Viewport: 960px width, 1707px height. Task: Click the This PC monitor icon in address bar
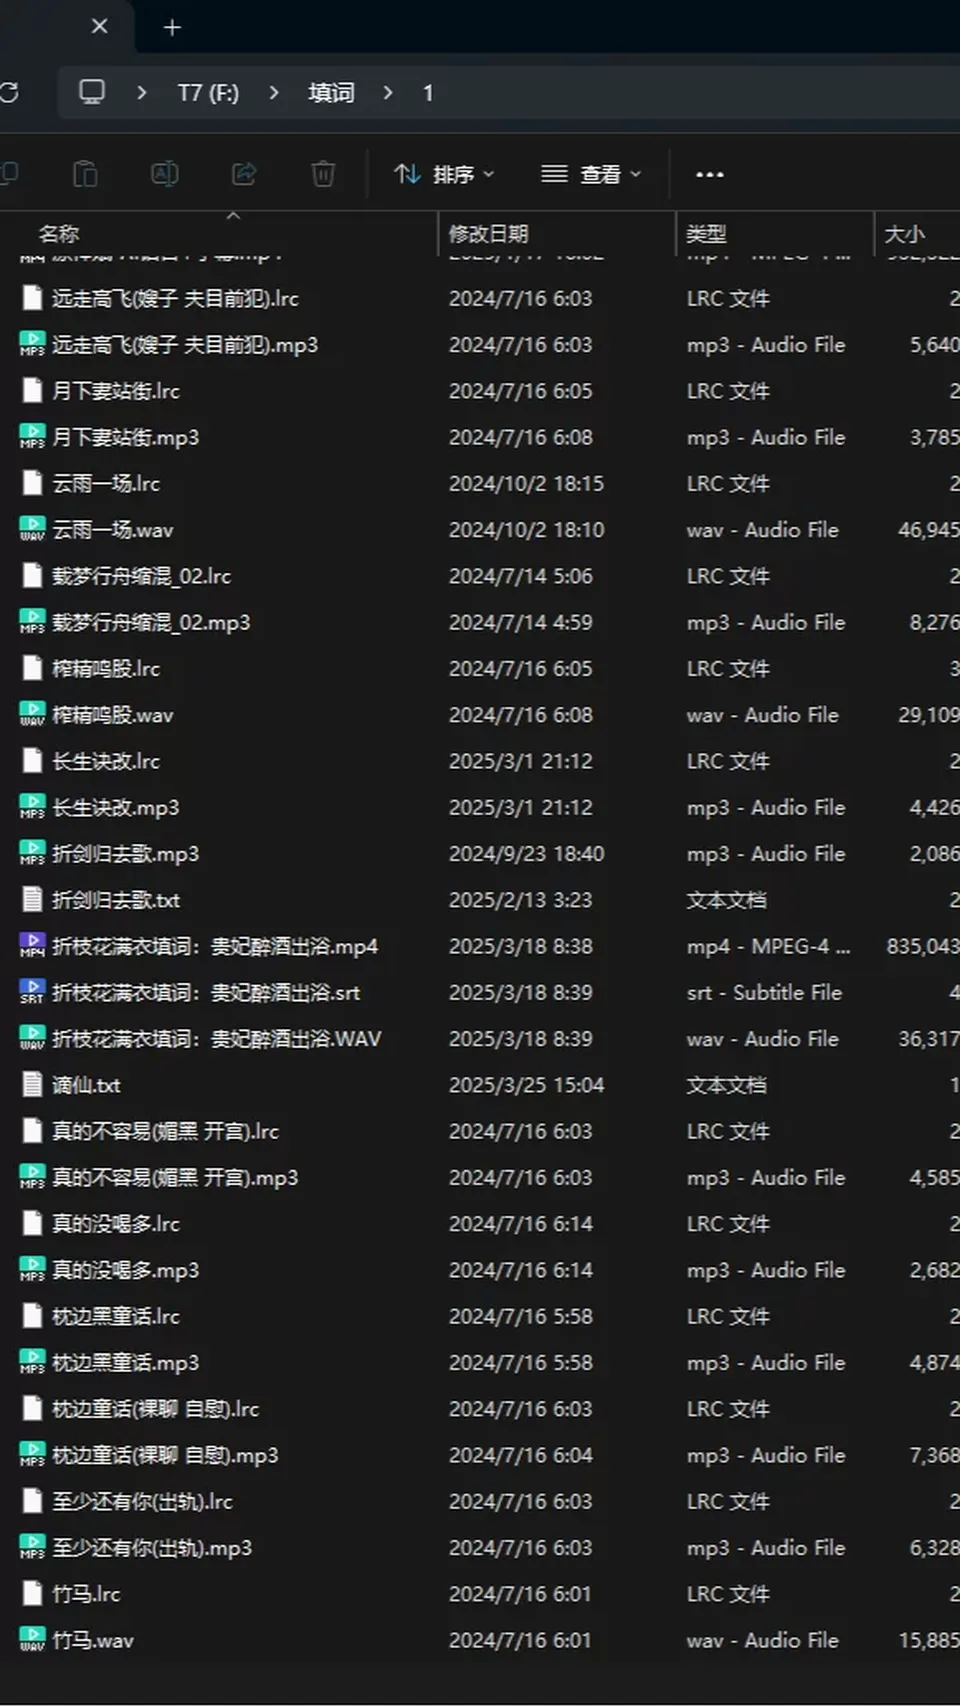click(x=92, y=92)
